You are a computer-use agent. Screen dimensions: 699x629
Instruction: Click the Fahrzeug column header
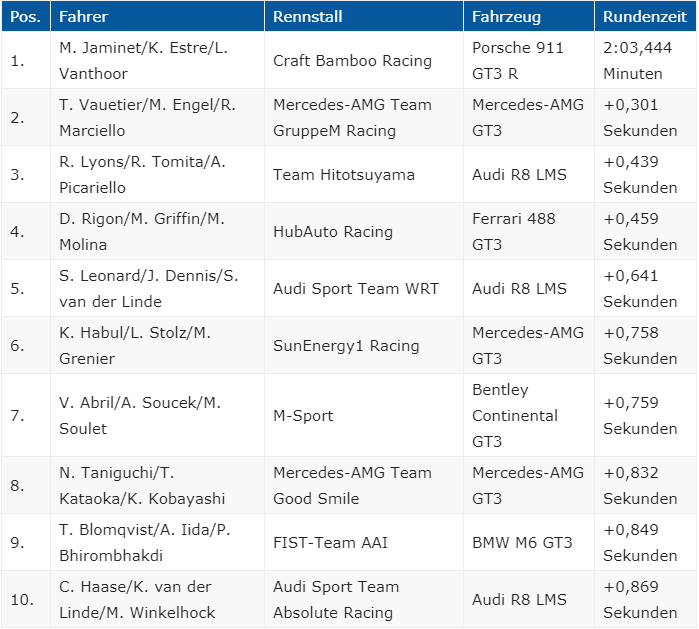point(529,16)
